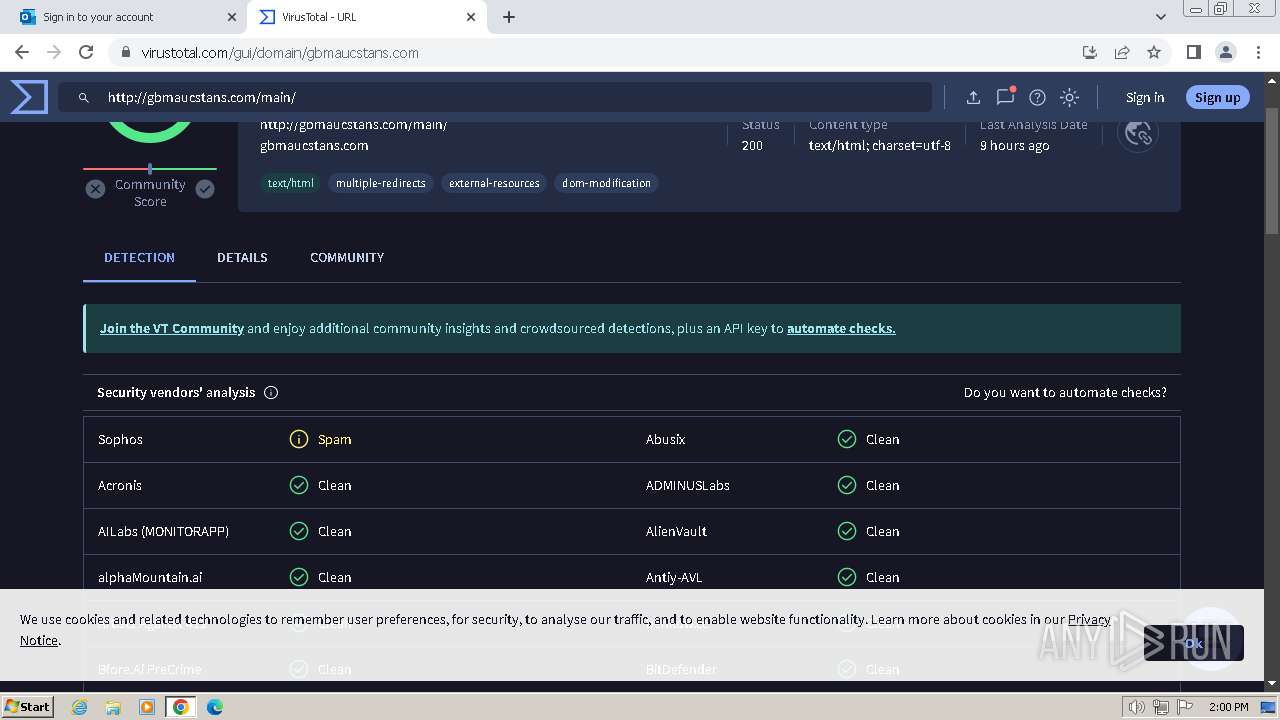Open Chrome from the taskbar
The image size is (1280, 720).
point(180,707)
